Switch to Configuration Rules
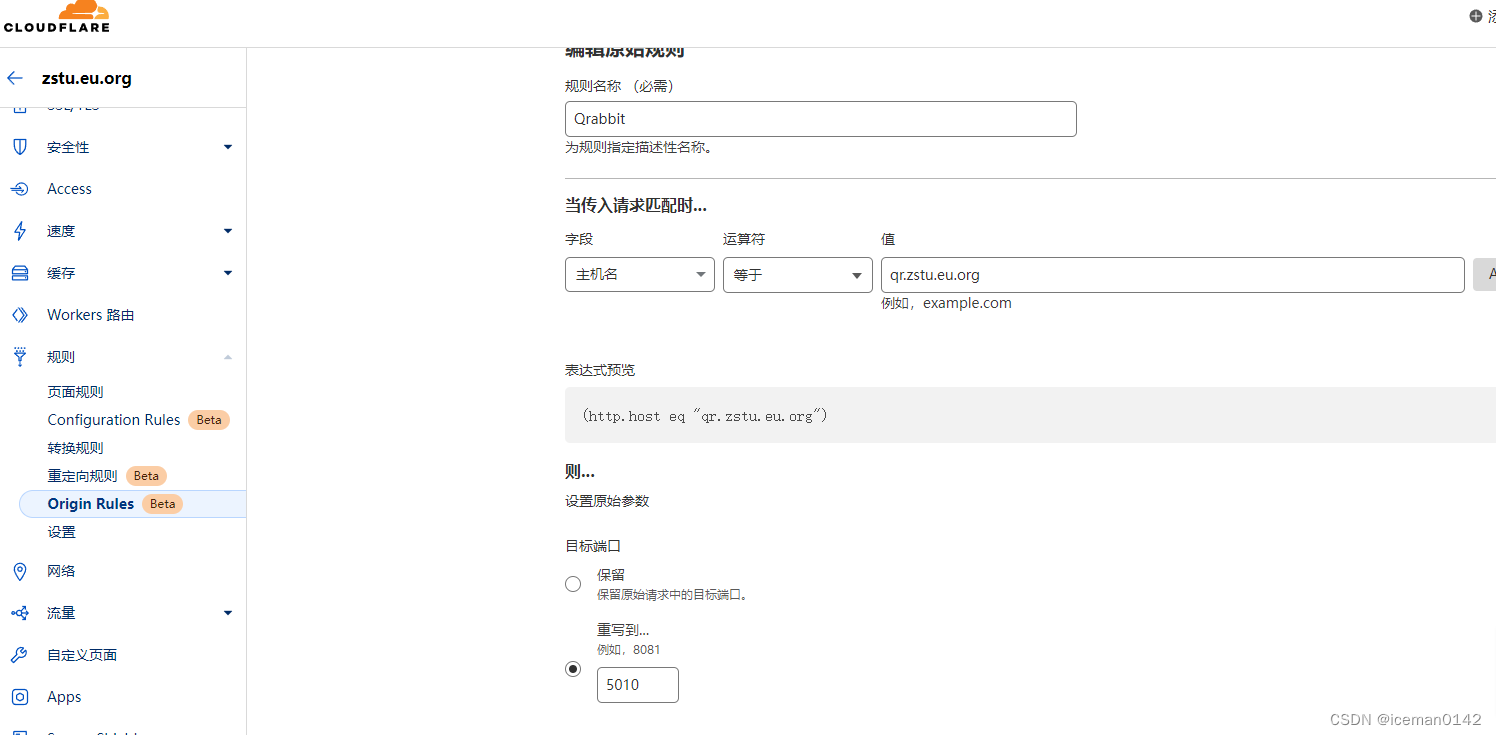The height and width of the screenshot is (735, 1496). pyautogui.click(x=113, y=419)
